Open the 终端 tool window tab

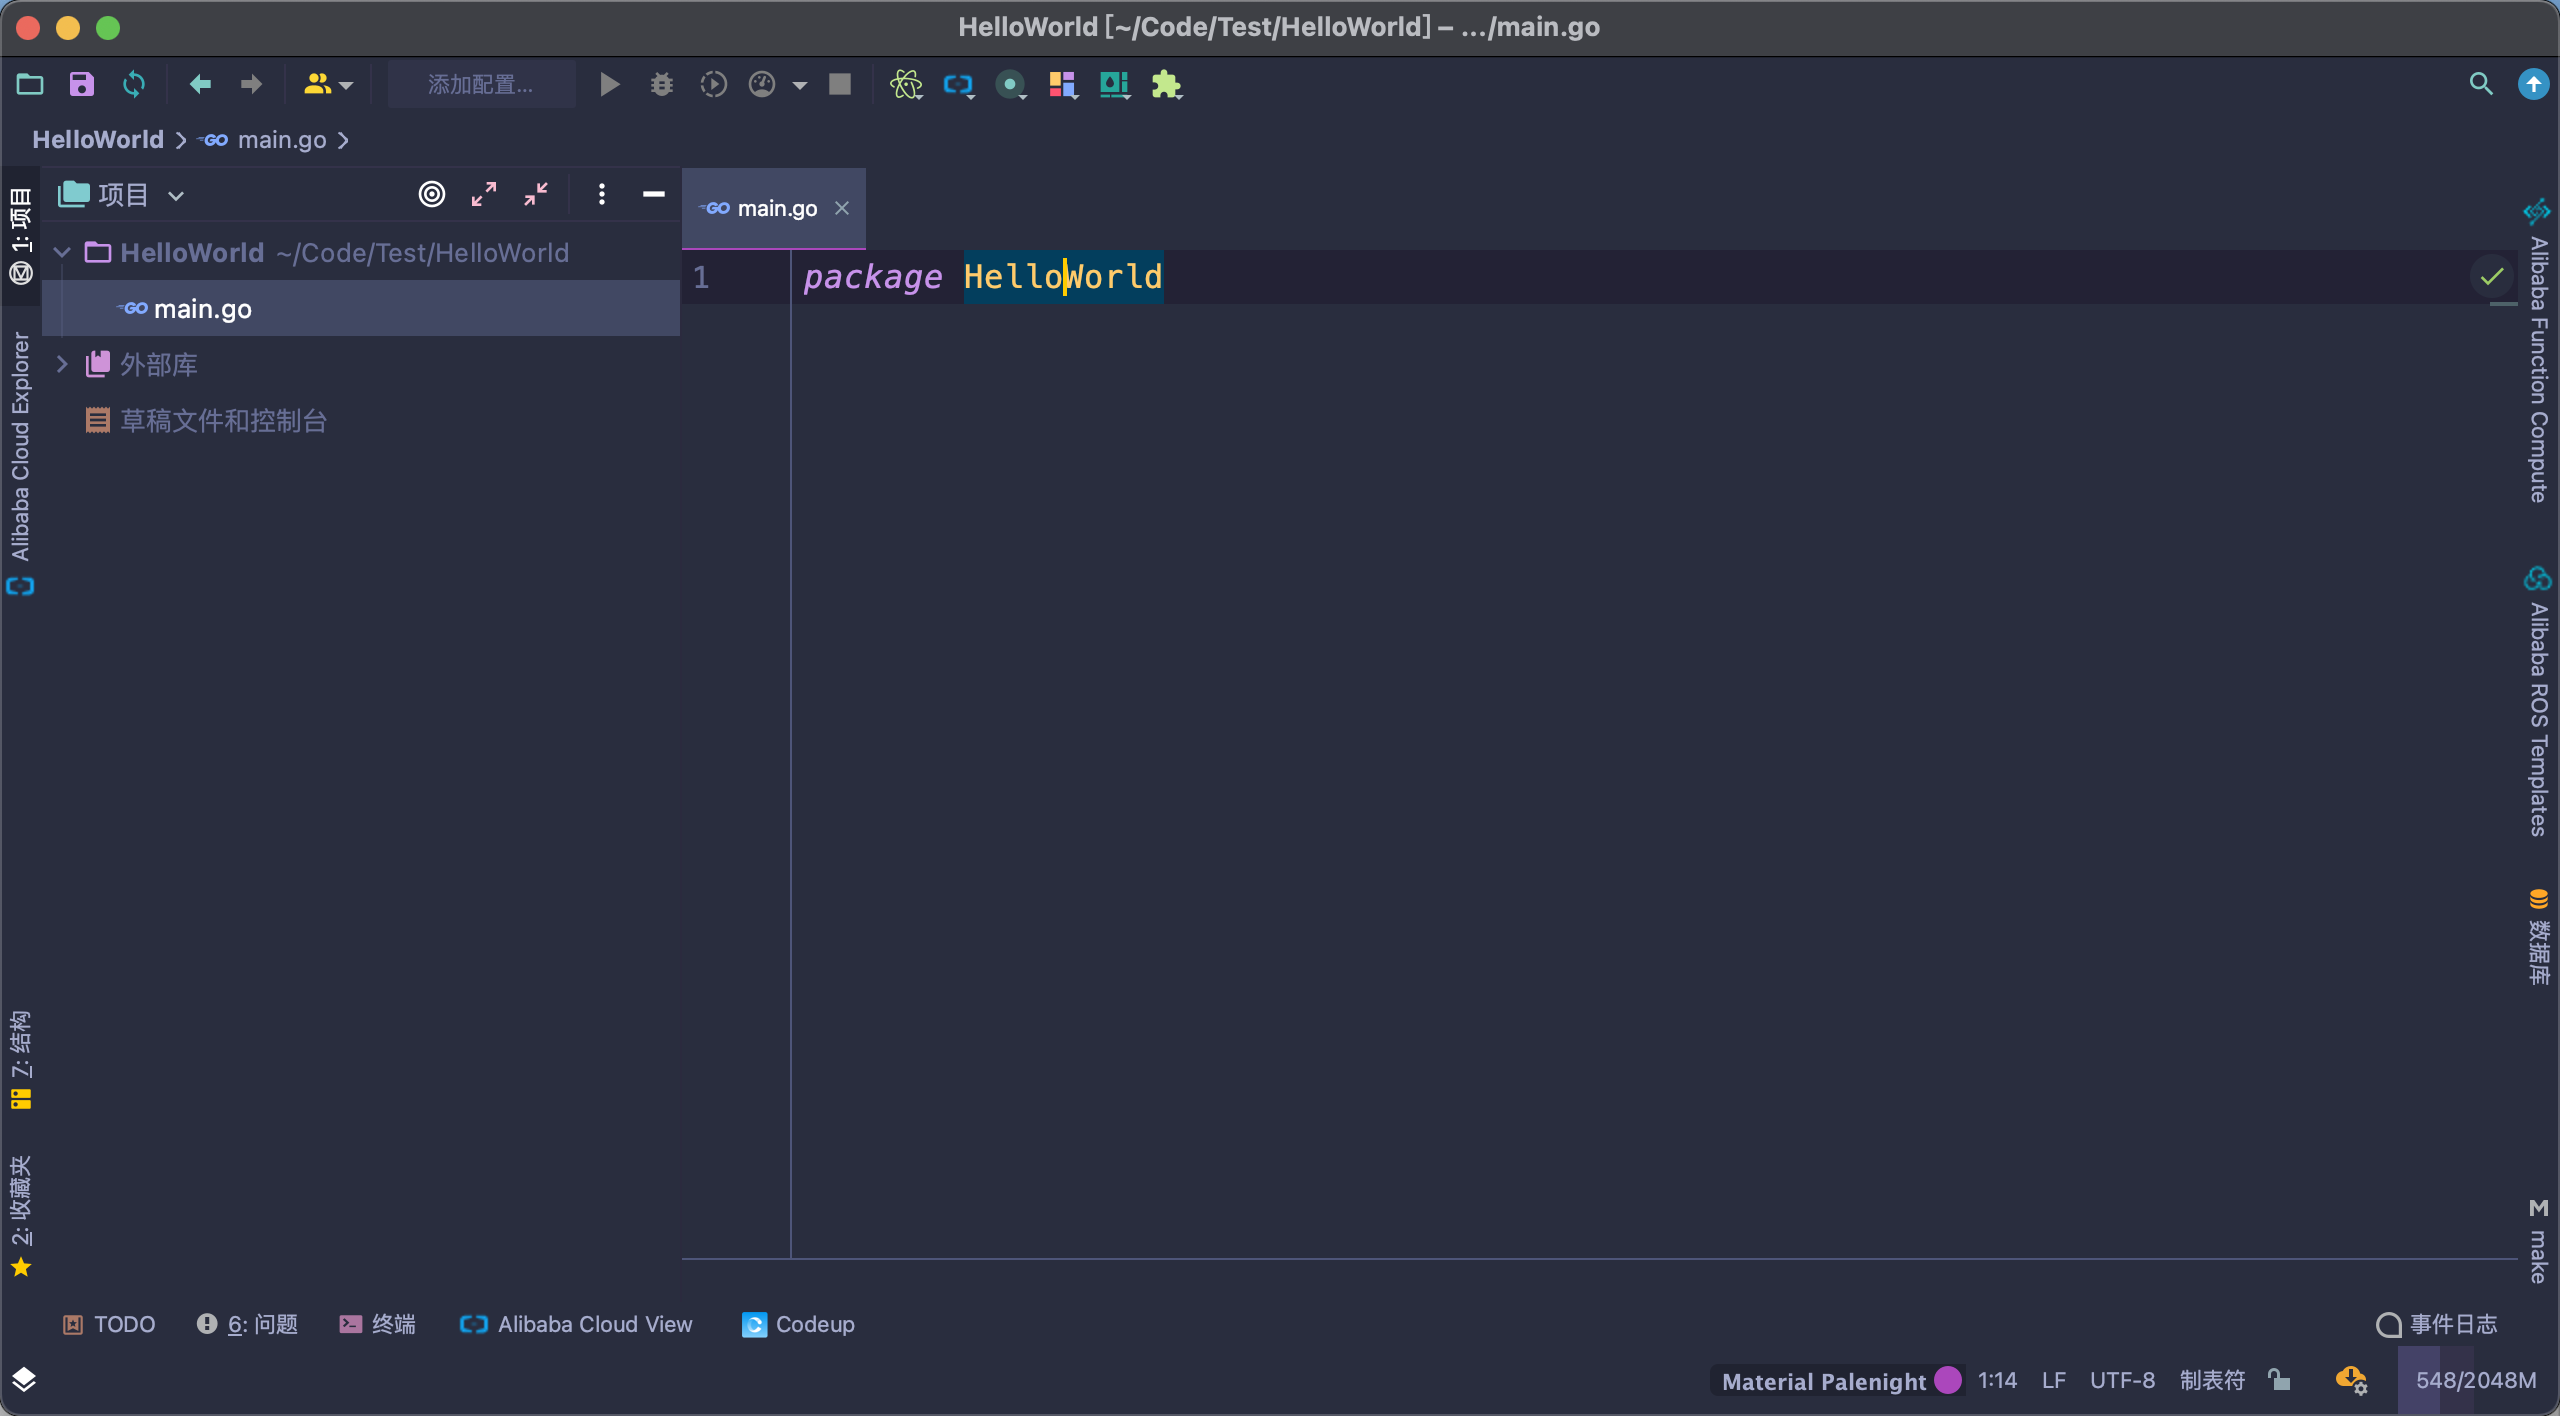[x=378, y=1324]
